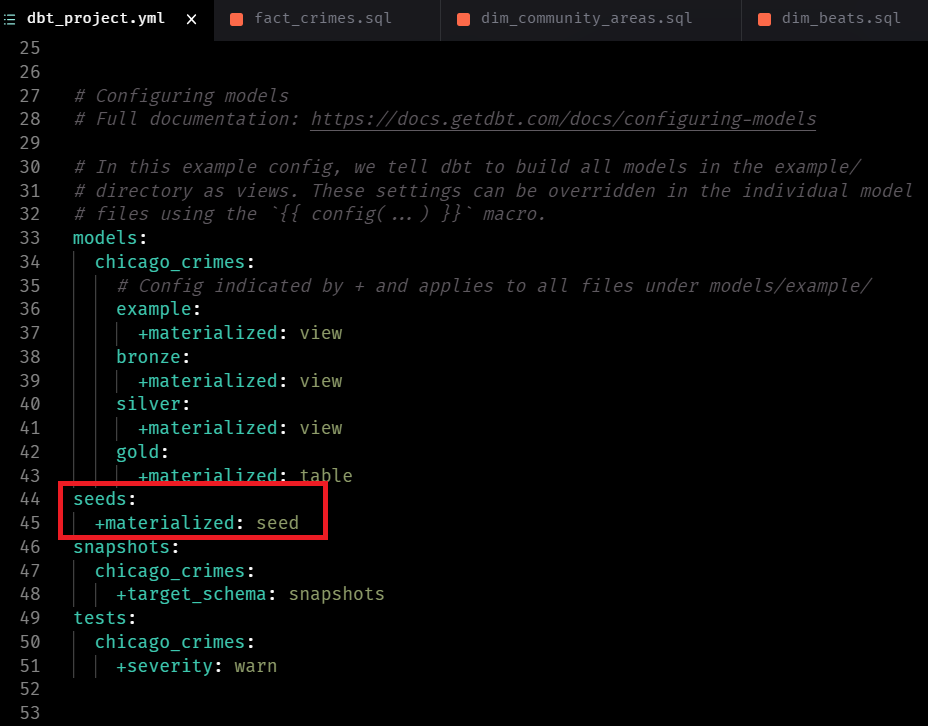The image size is (928, 726).
Task: Click the 'example' key on line 36
Action: (154, 309)
